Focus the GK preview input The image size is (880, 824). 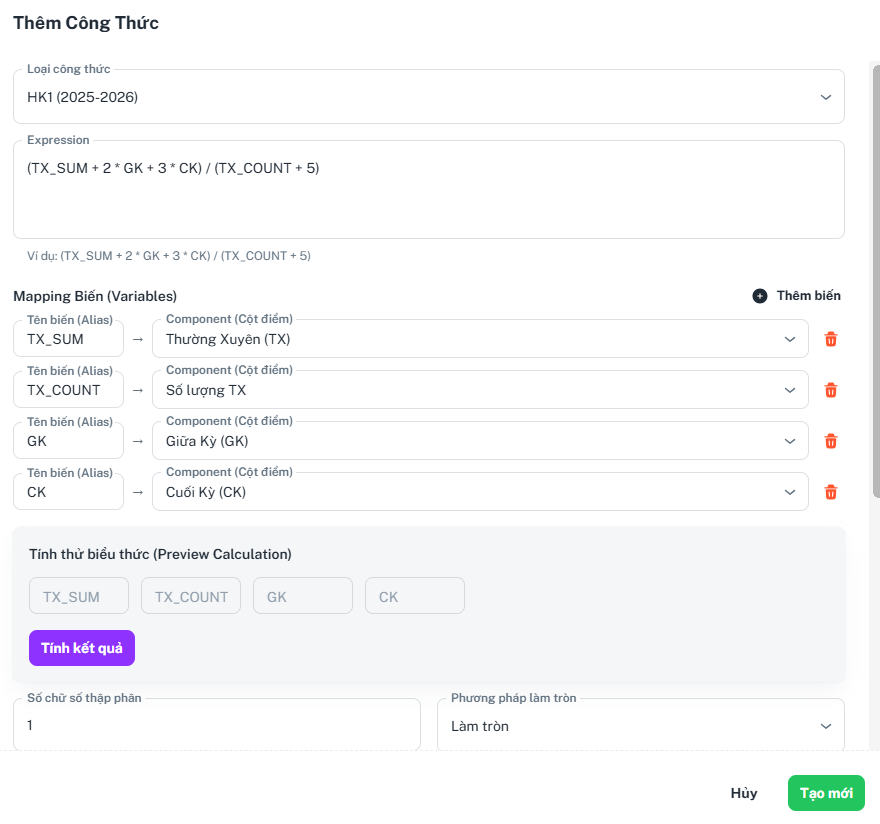click(303, 596)
